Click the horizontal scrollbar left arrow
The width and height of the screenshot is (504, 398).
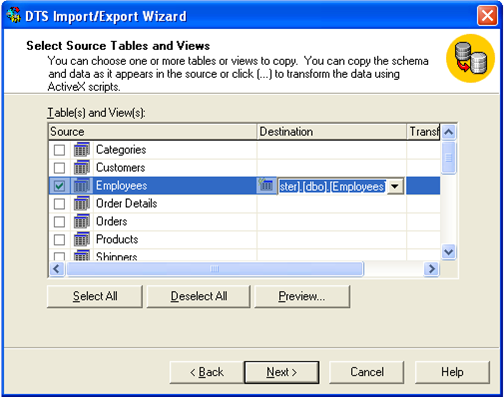57,268
